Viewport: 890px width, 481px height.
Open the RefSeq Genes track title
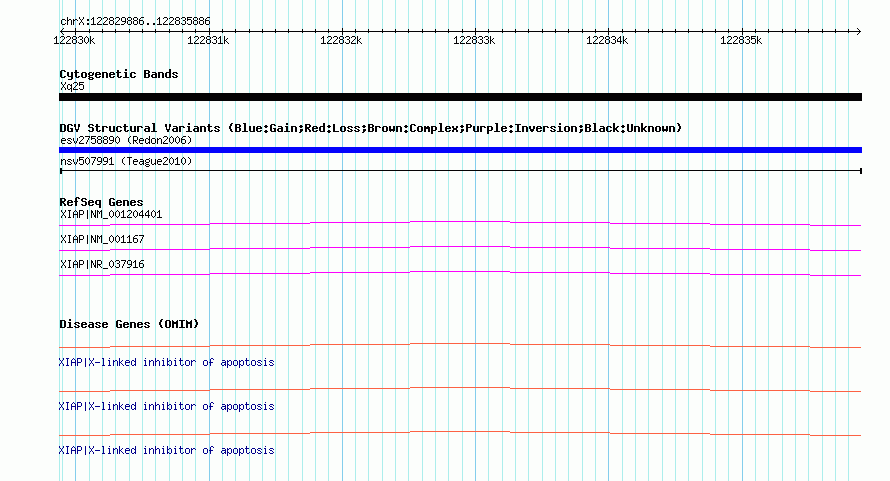101,202
